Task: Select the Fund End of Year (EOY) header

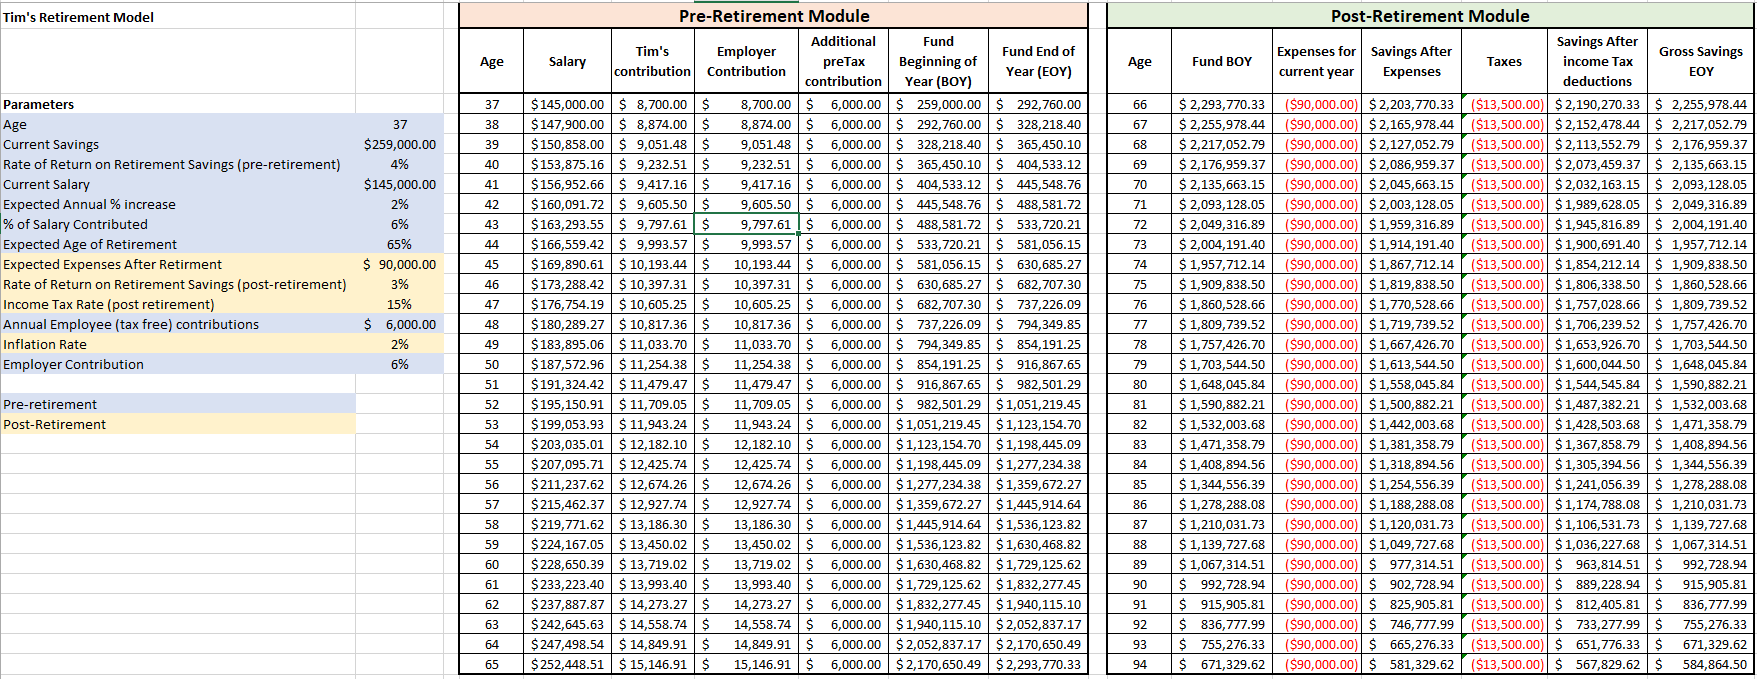Action: point(1038,61)
